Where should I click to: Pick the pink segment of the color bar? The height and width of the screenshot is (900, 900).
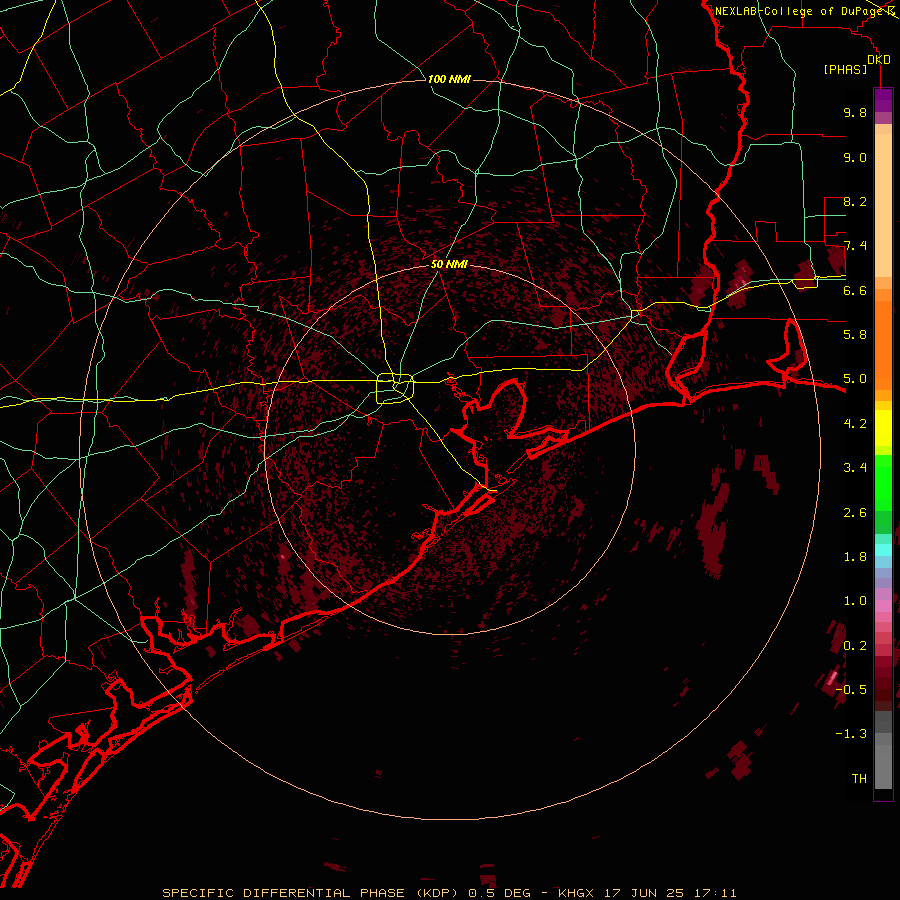pos(883,606)
